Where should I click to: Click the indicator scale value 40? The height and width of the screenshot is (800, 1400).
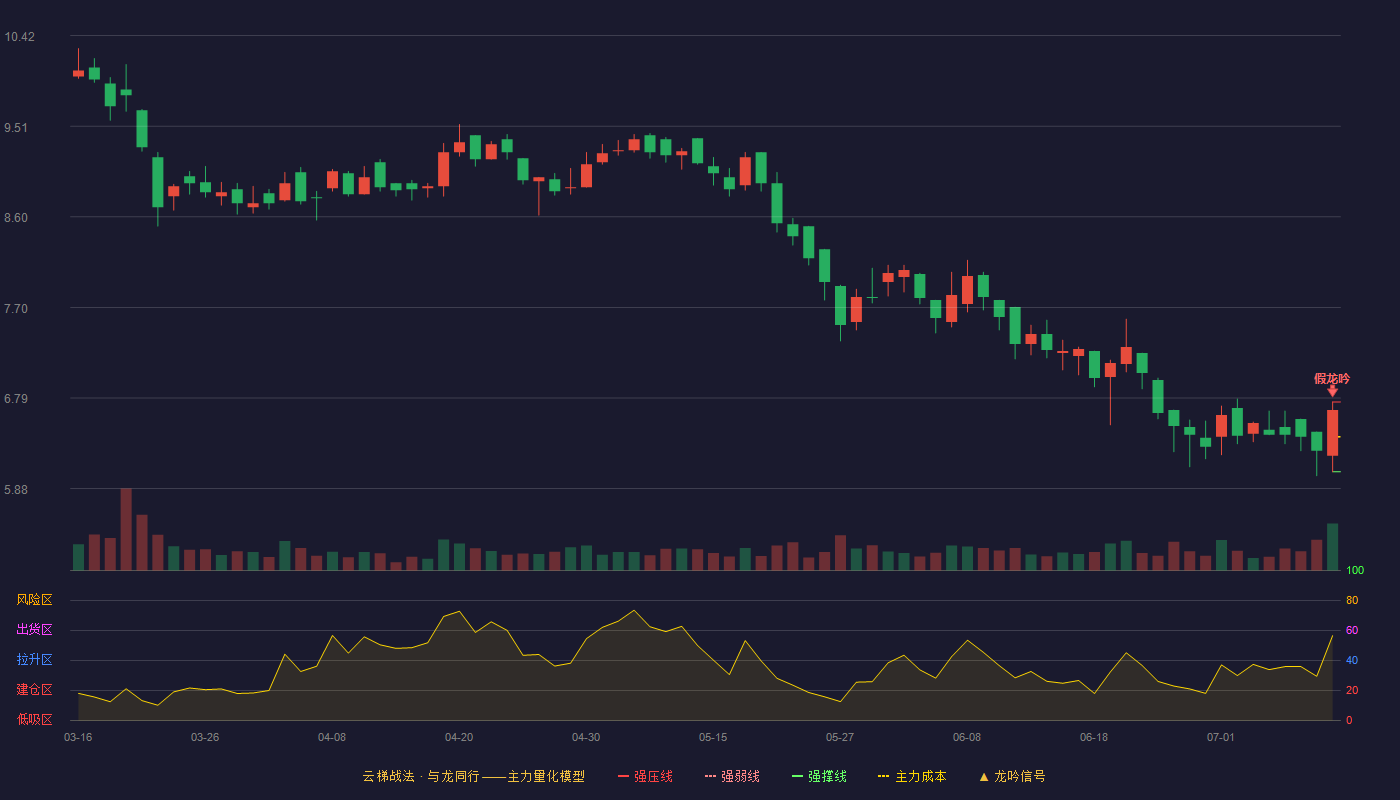(1352, 660)
